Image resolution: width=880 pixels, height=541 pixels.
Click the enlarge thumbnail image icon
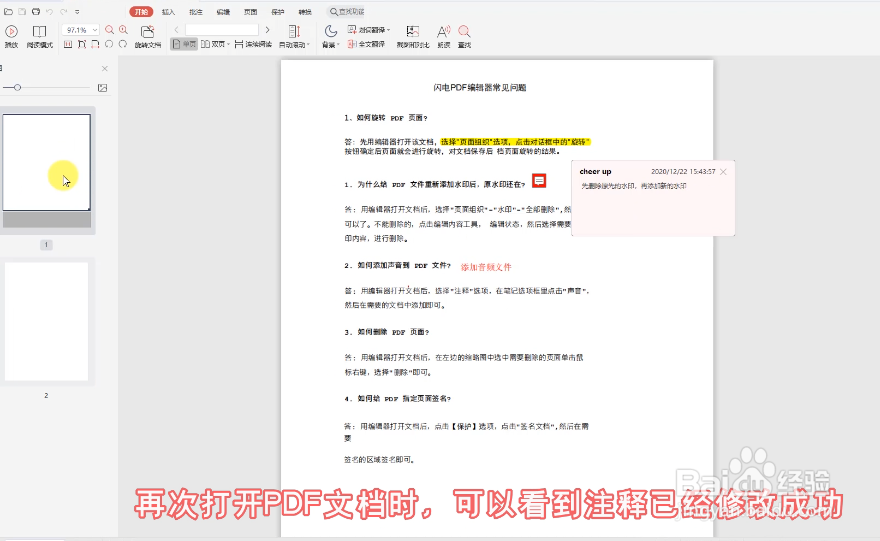(102, 88)
